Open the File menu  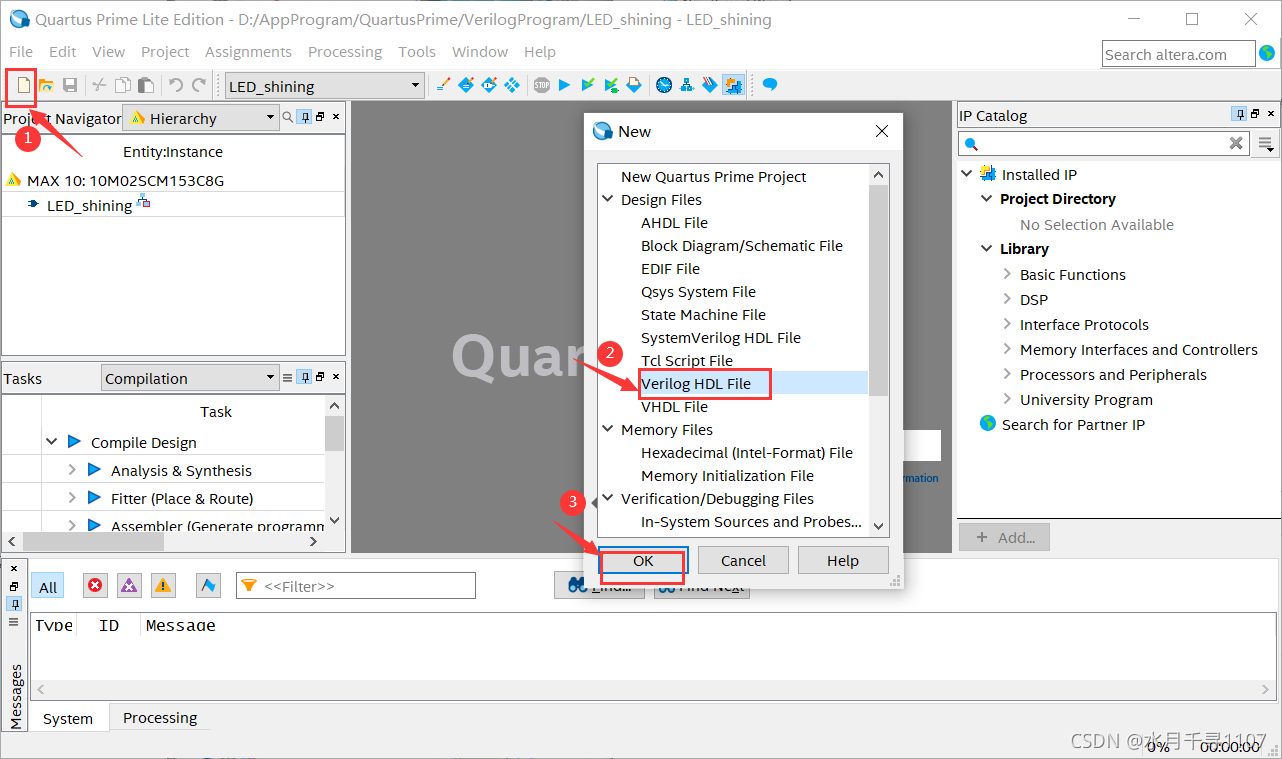tap(21, 51)
